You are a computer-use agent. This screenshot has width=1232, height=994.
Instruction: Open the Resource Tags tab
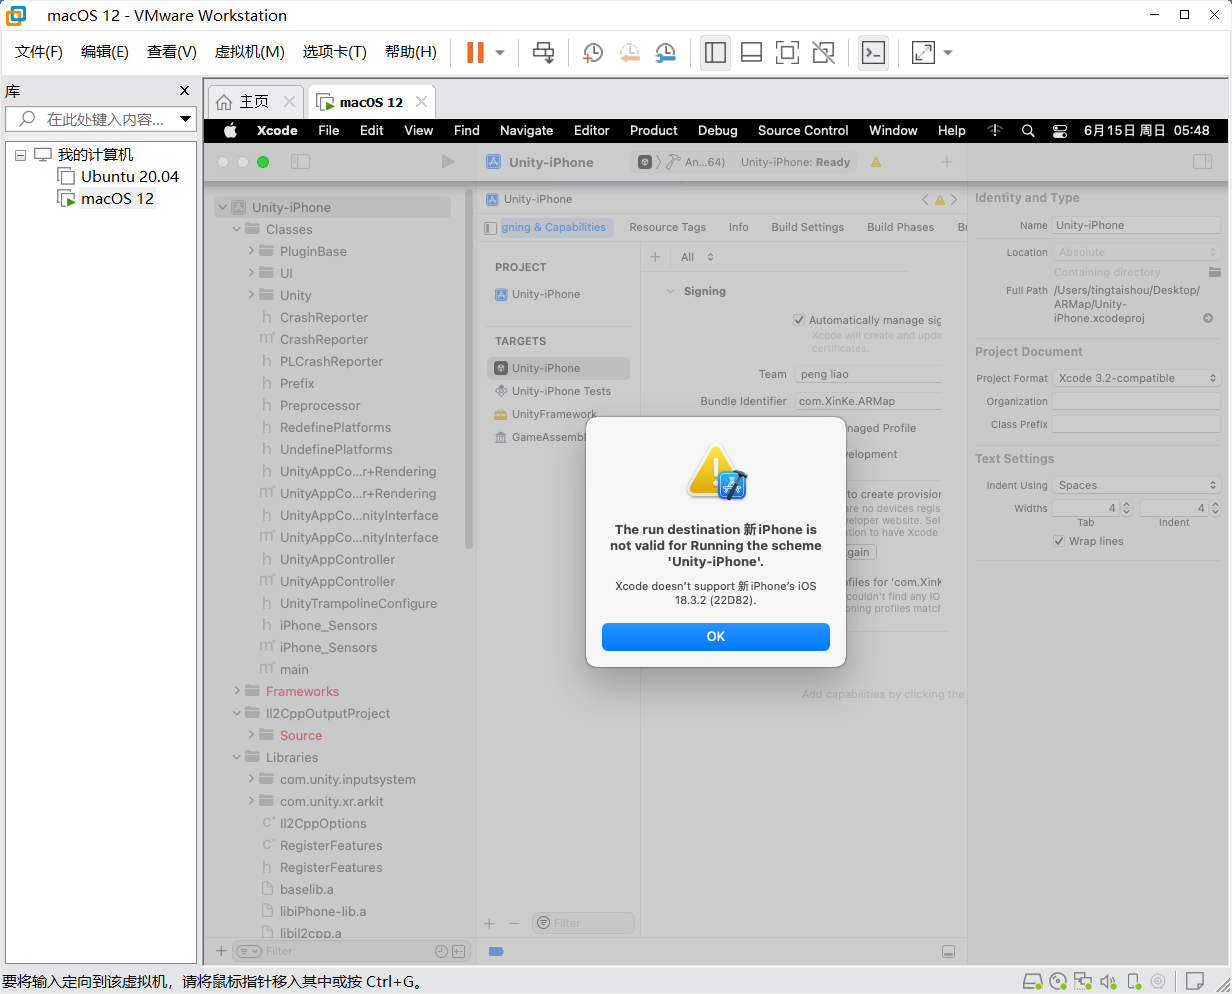click(x=667, y=227)
